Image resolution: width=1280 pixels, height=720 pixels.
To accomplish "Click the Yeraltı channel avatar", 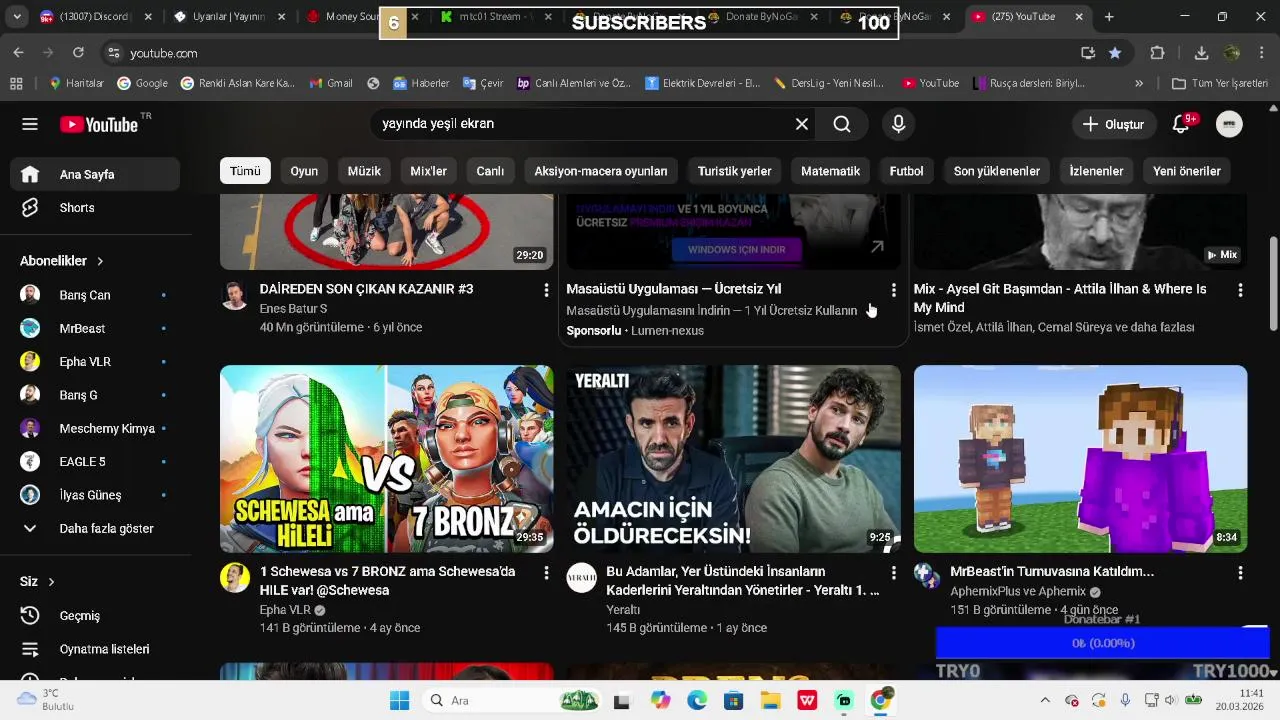I will click(x=581, y=578).
